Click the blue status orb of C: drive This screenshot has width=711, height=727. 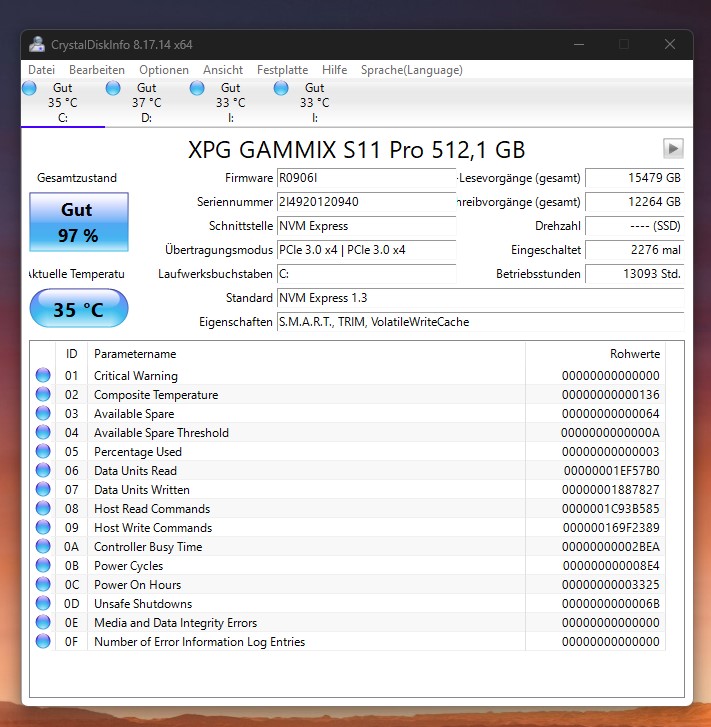pyautogui.click(x=29, y=88)
